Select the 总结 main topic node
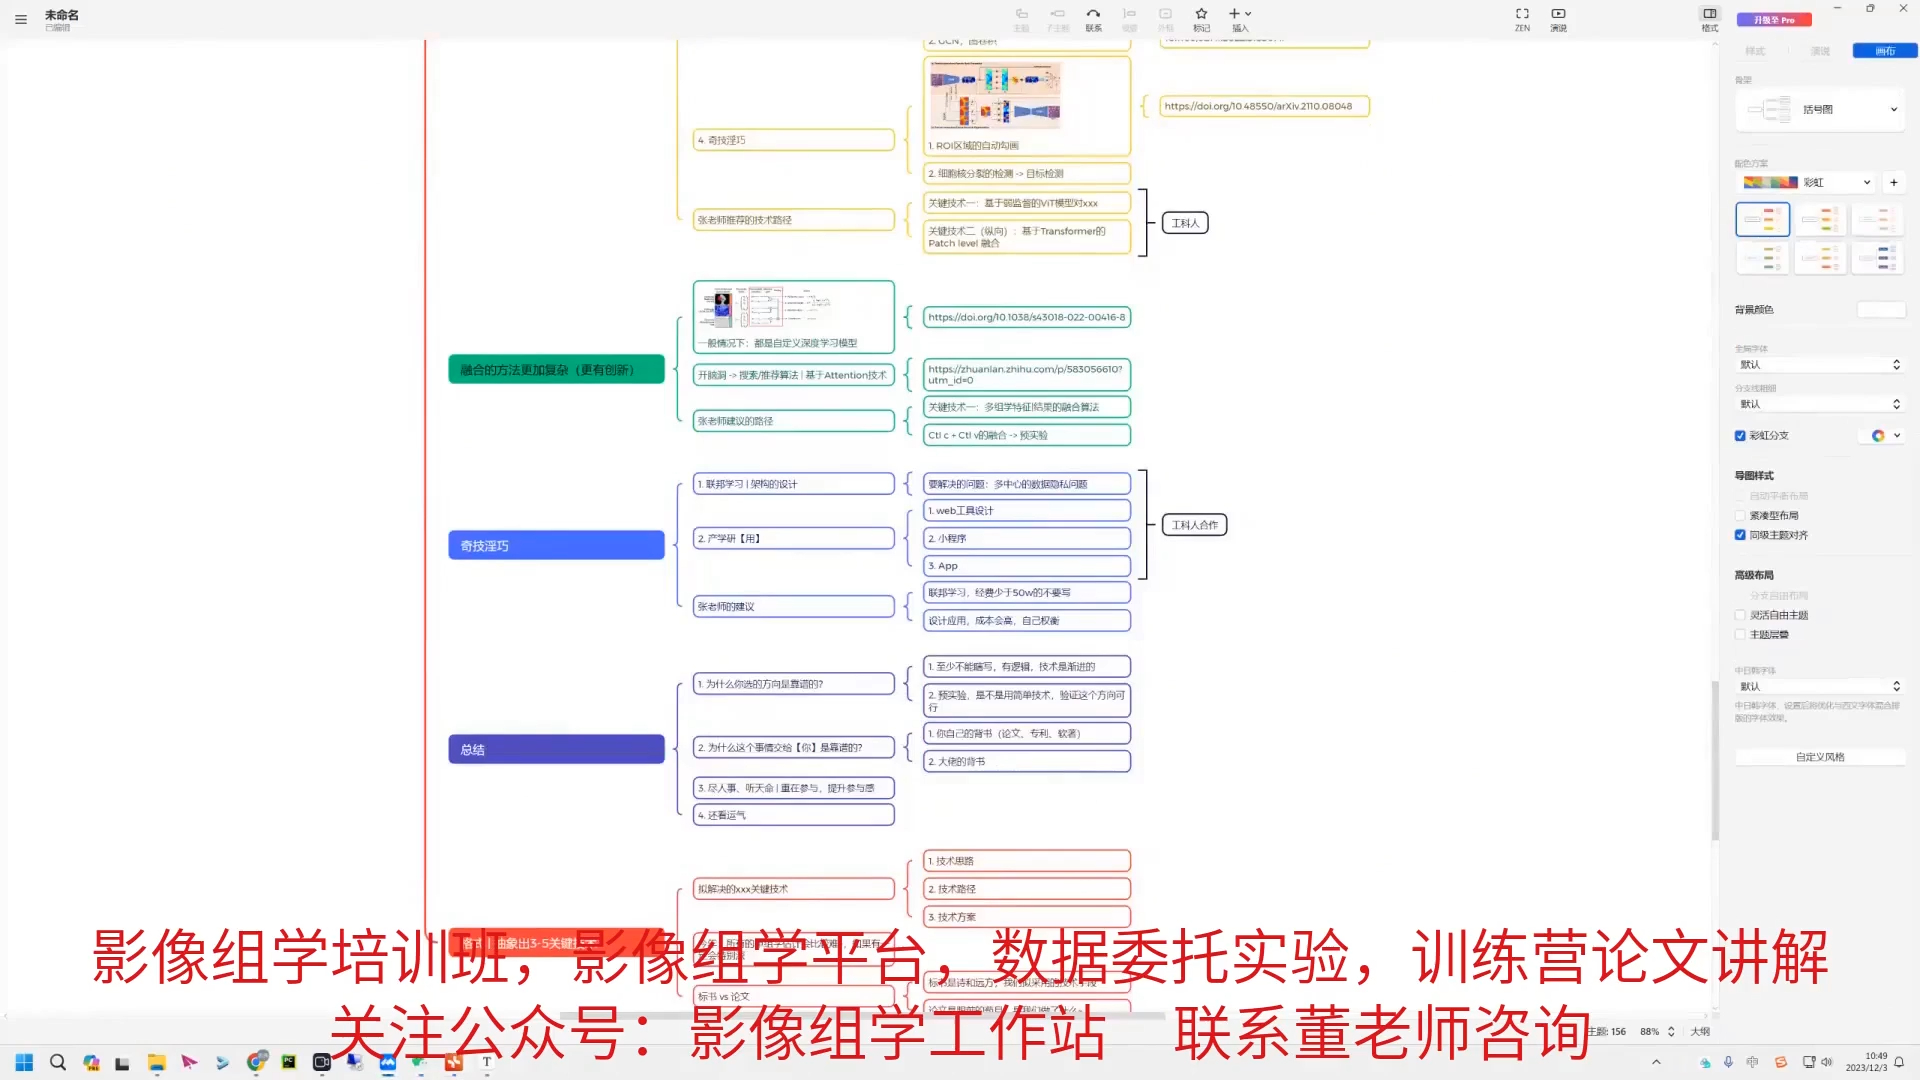 pyautogui.click(x=556, y=749)
